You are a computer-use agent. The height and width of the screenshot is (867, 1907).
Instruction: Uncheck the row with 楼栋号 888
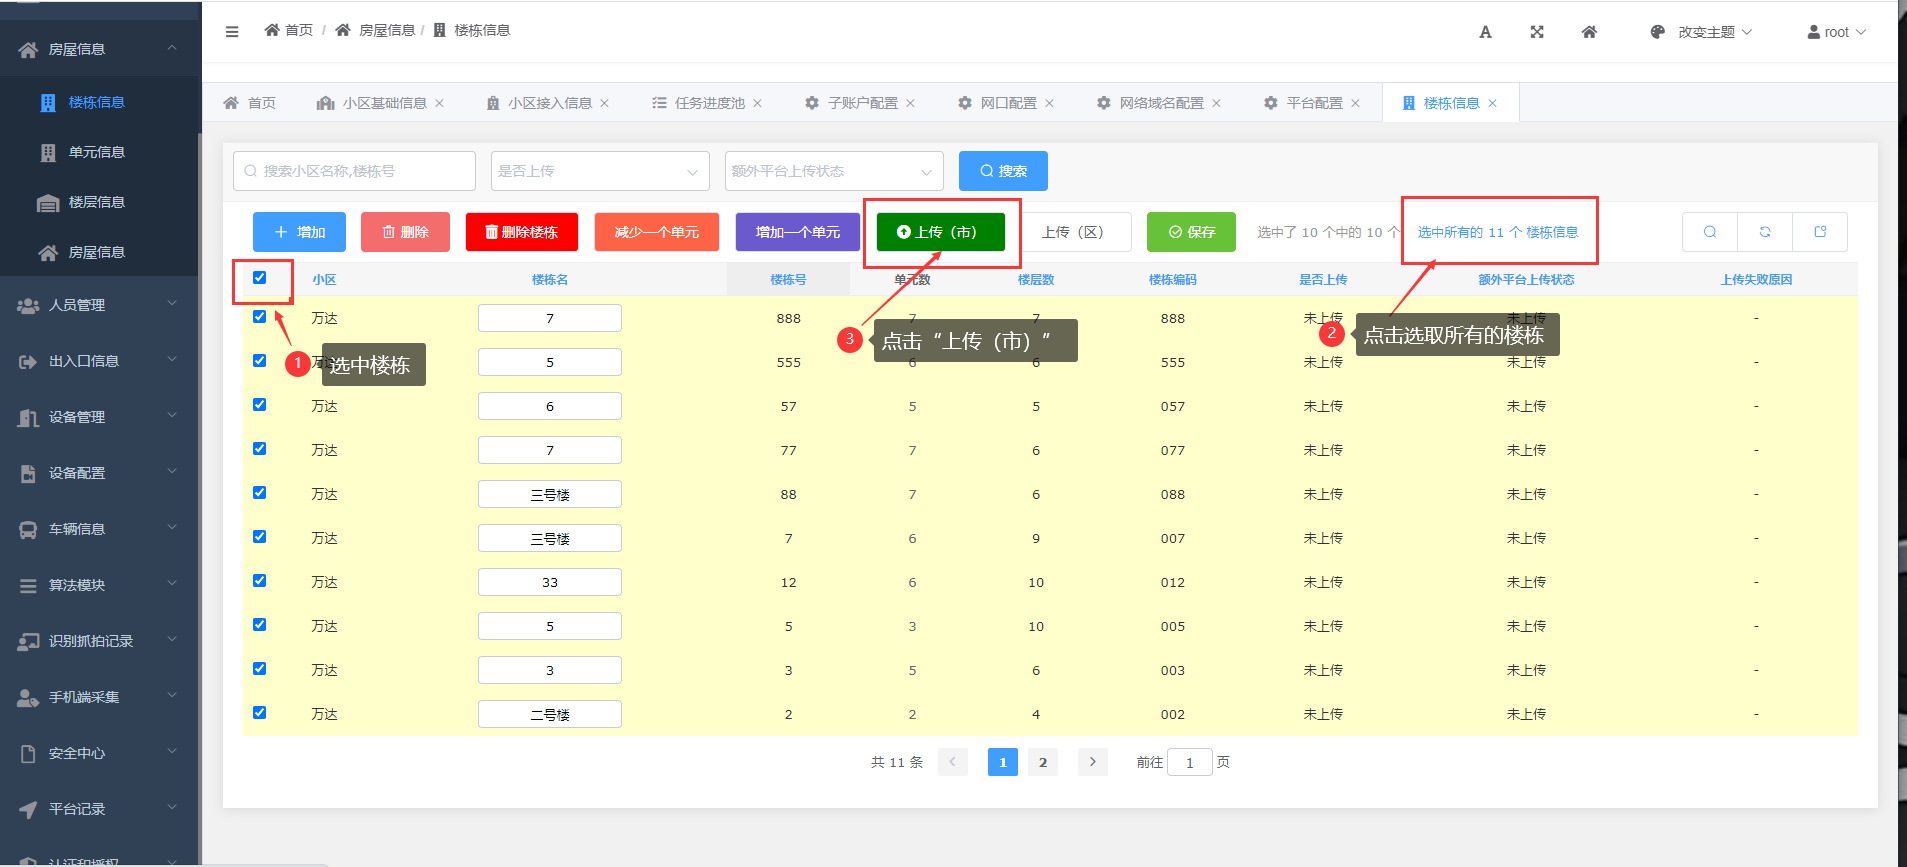[x=260, y=317]
